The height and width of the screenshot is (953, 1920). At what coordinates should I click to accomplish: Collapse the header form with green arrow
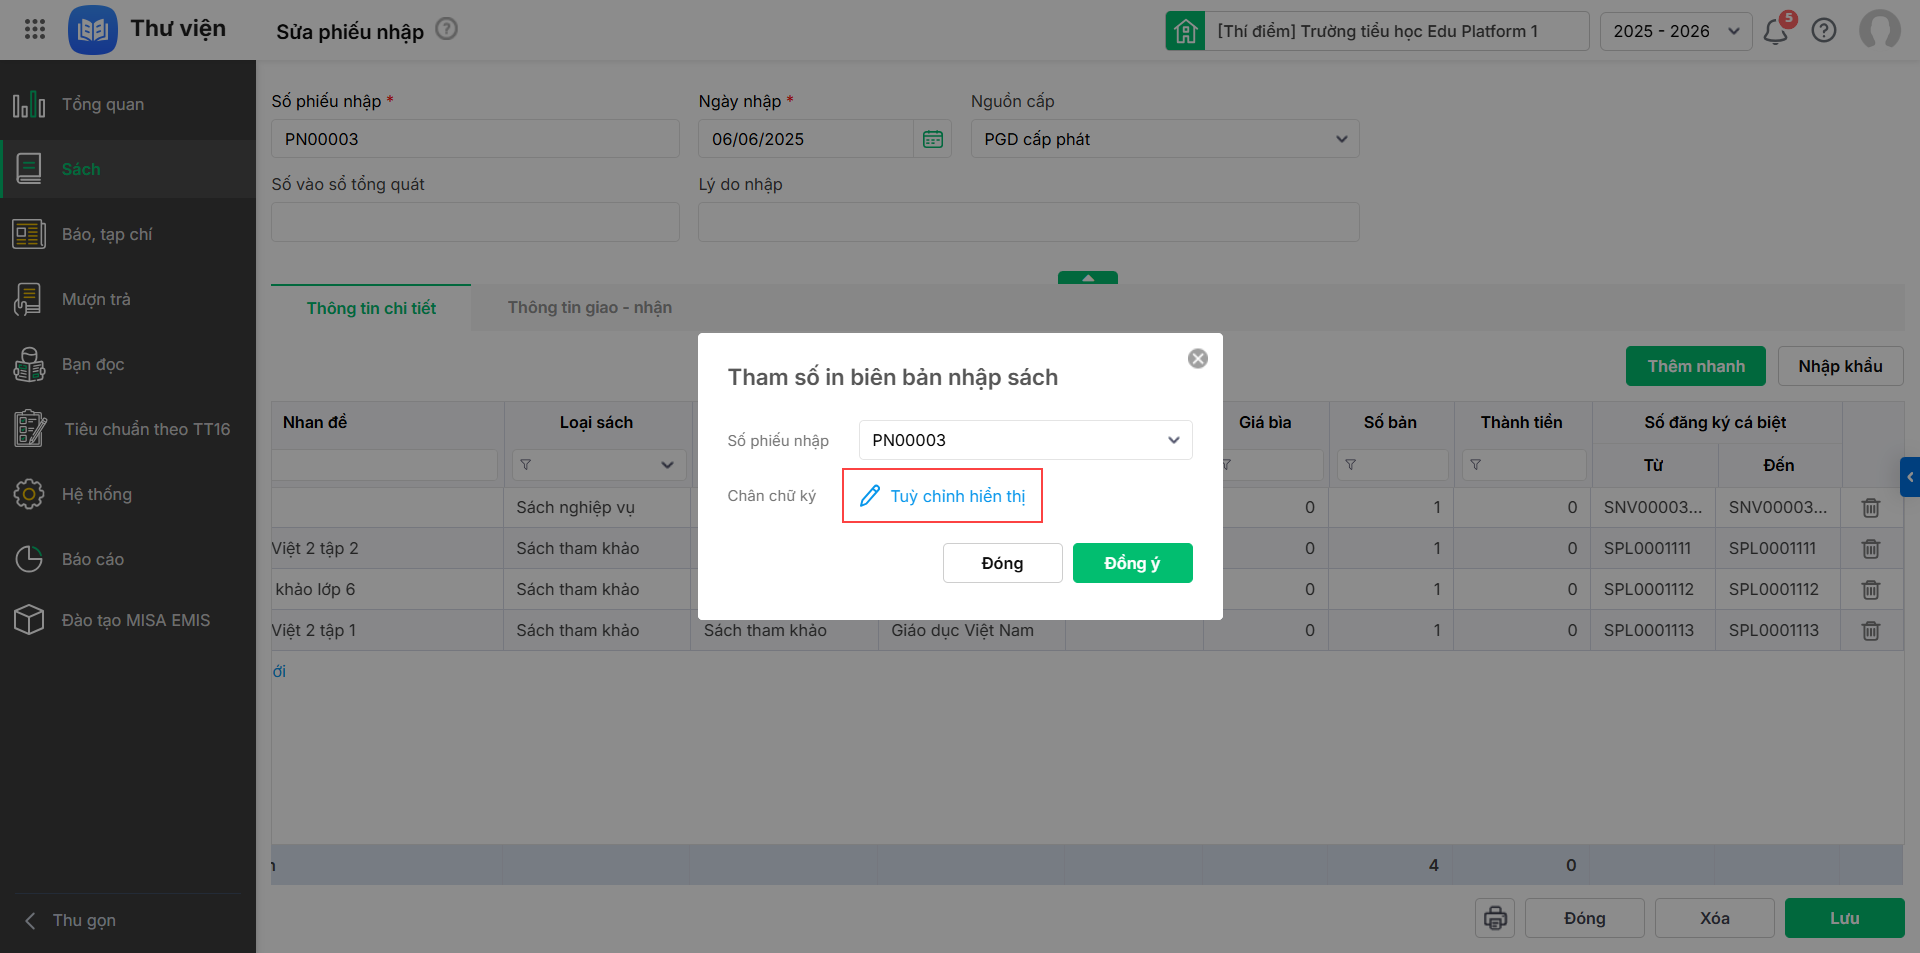1088,278
